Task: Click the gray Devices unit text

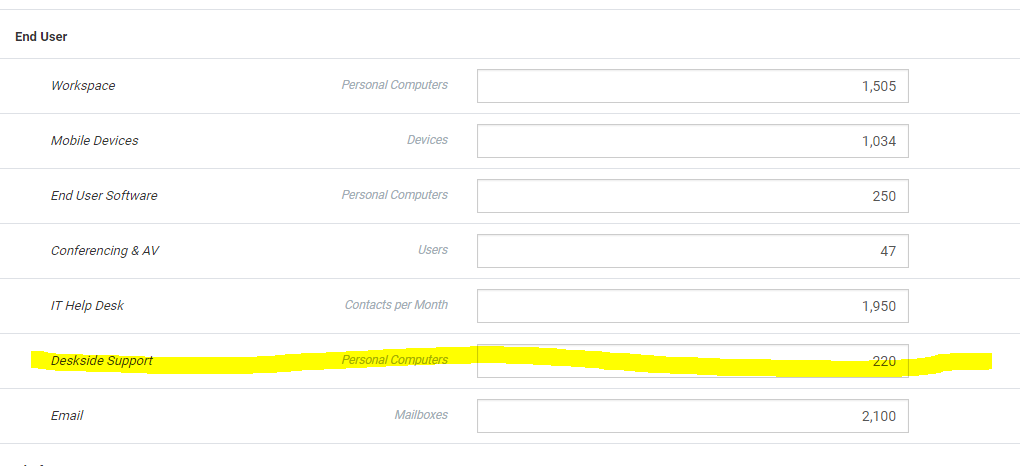Action: [x=427, y=140]
